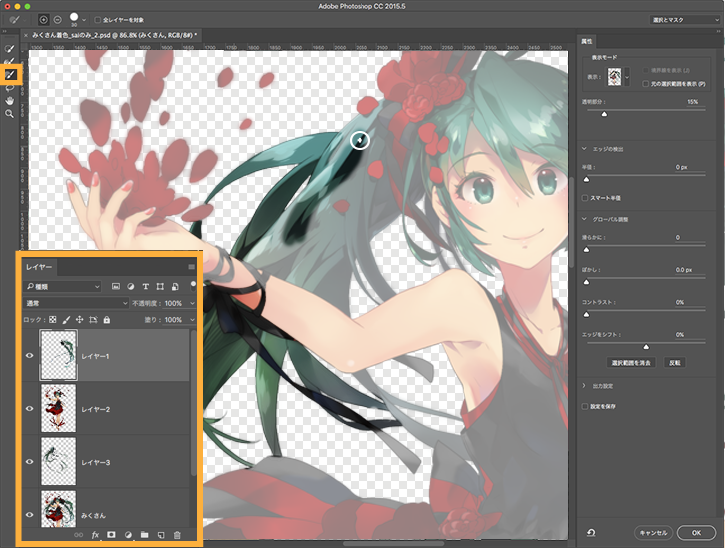
Task: Enable the スマート半径 checkbox
Action: (x=585, y=198)
